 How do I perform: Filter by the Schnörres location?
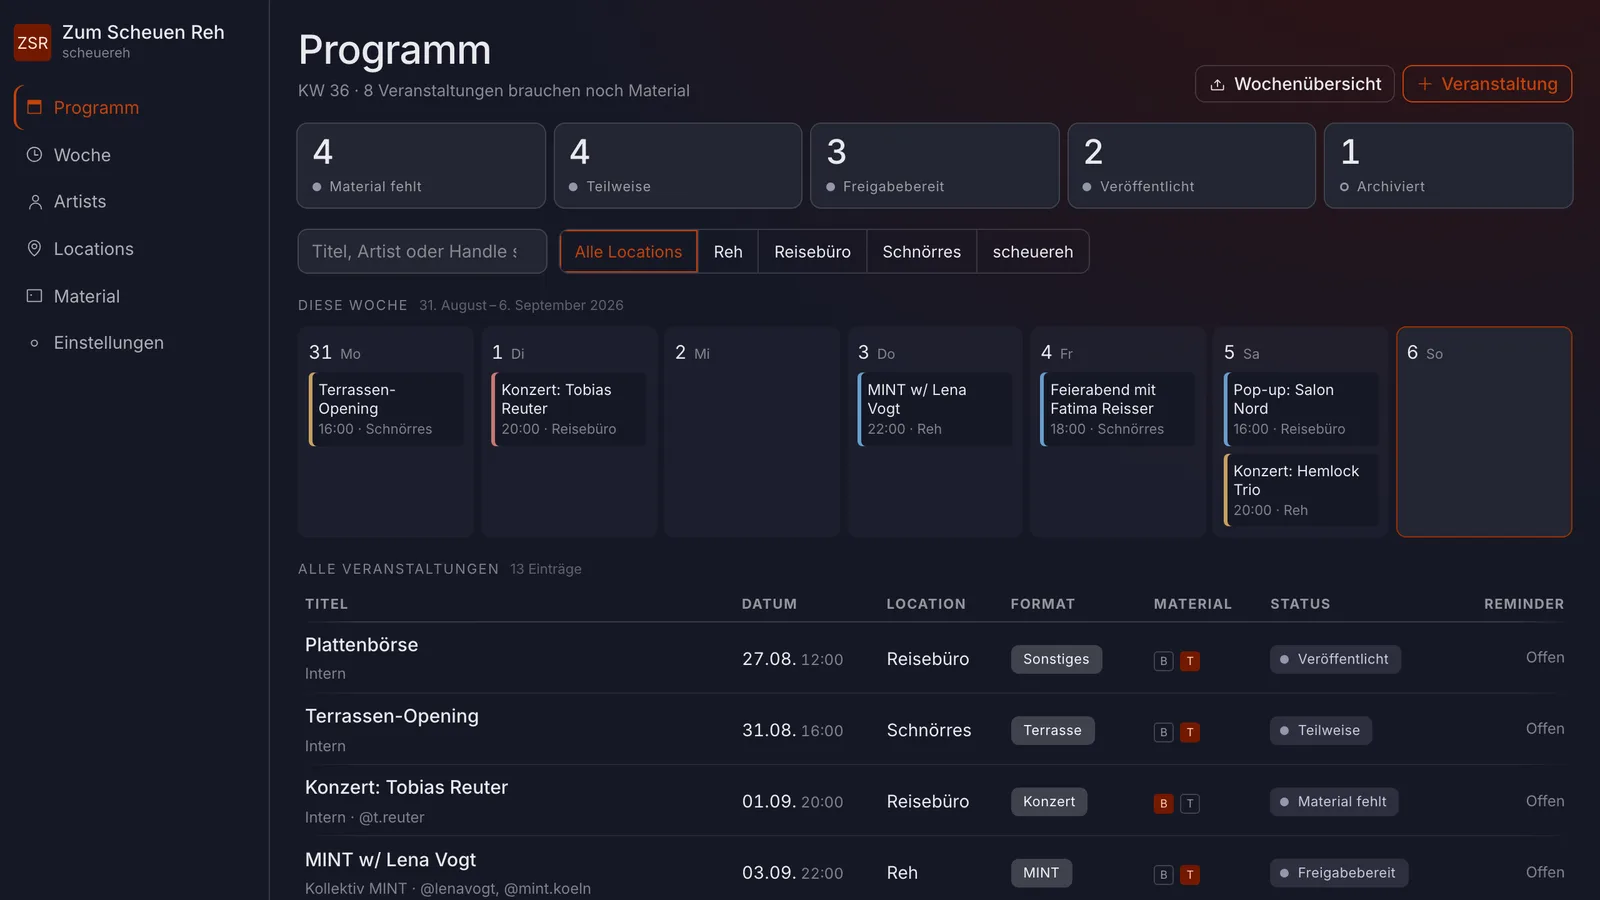tap(921, 252)
